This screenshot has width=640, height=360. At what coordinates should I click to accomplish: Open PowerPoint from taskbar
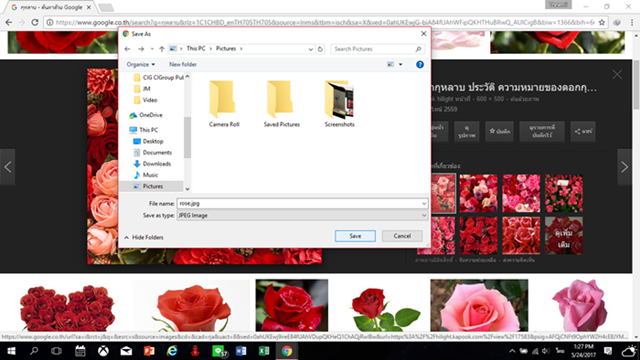click(x=149, y=351)
